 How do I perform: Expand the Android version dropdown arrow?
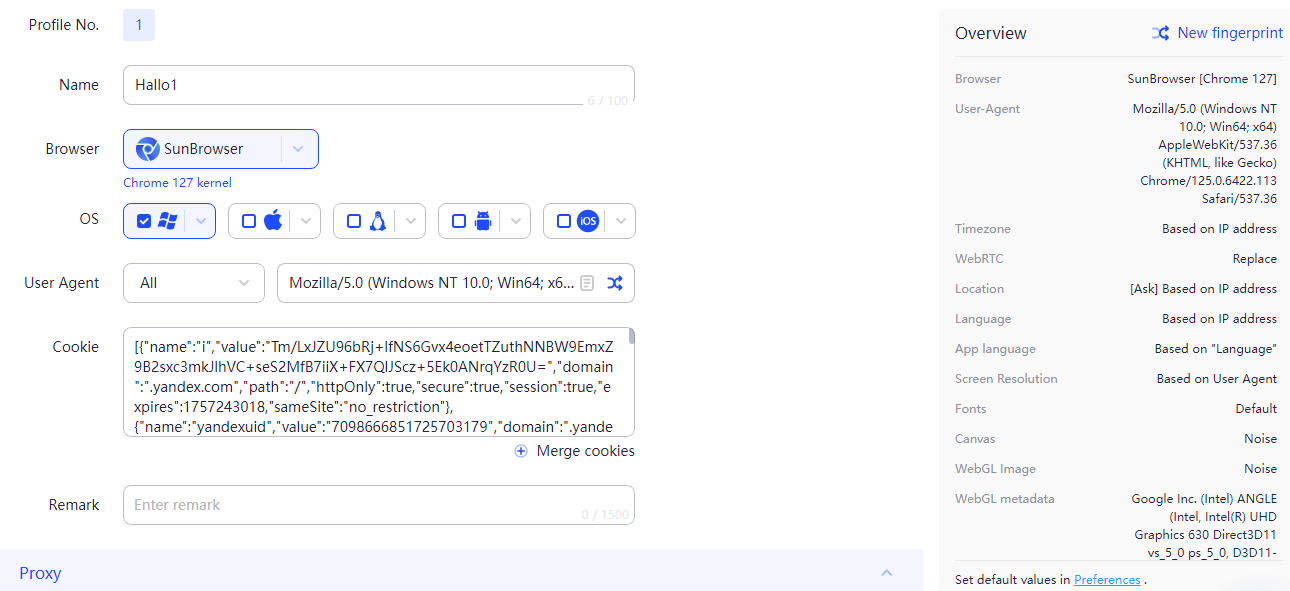pos(517,221)
